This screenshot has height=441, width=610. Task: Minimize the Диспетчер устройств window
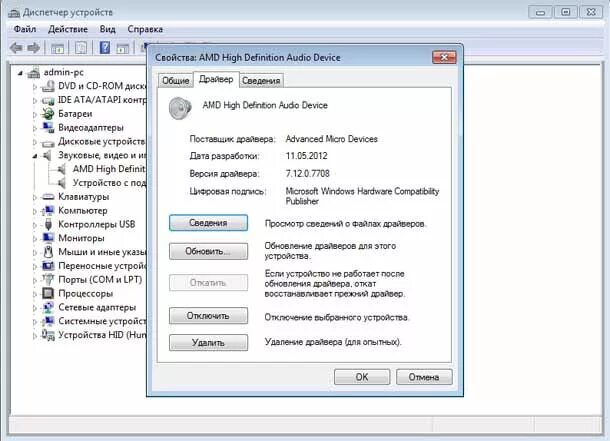click(540, 12)
